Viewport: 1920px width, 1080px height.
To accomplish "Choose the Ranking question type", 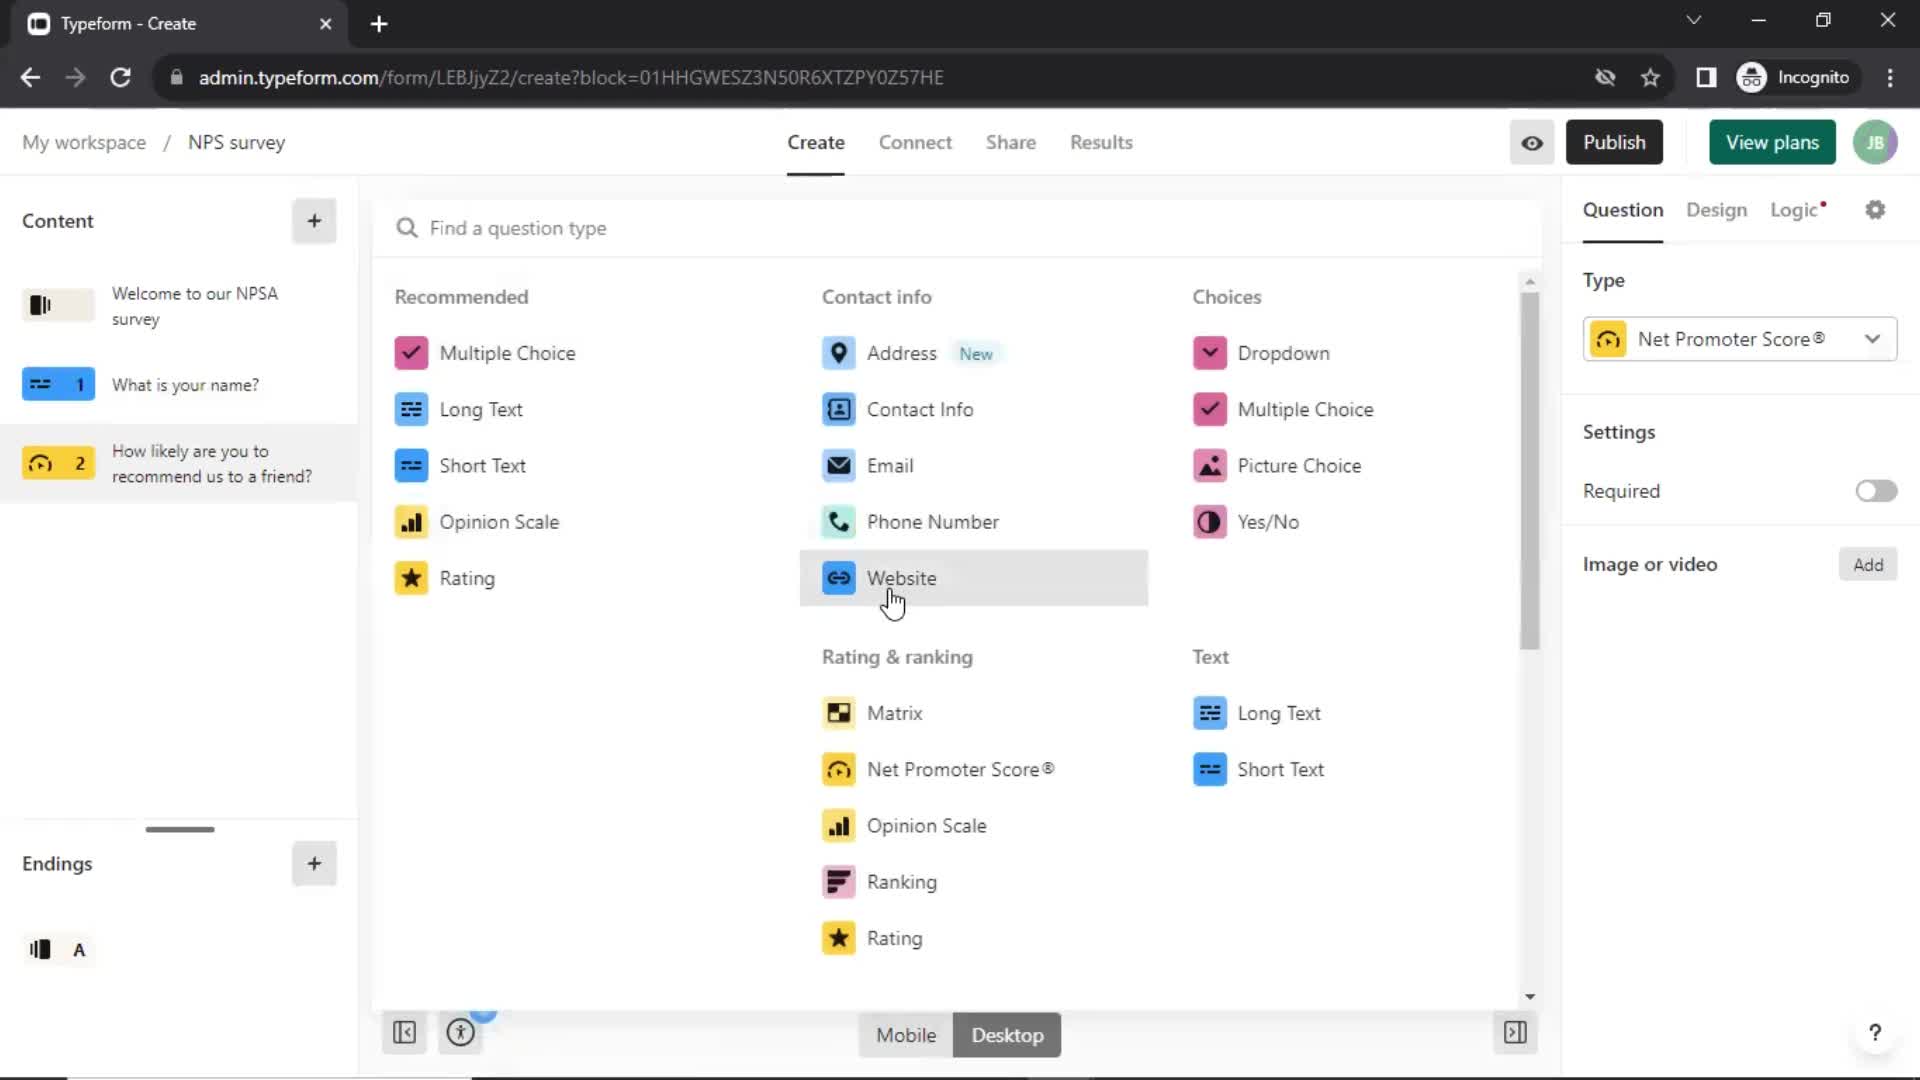I will [880, 882].
